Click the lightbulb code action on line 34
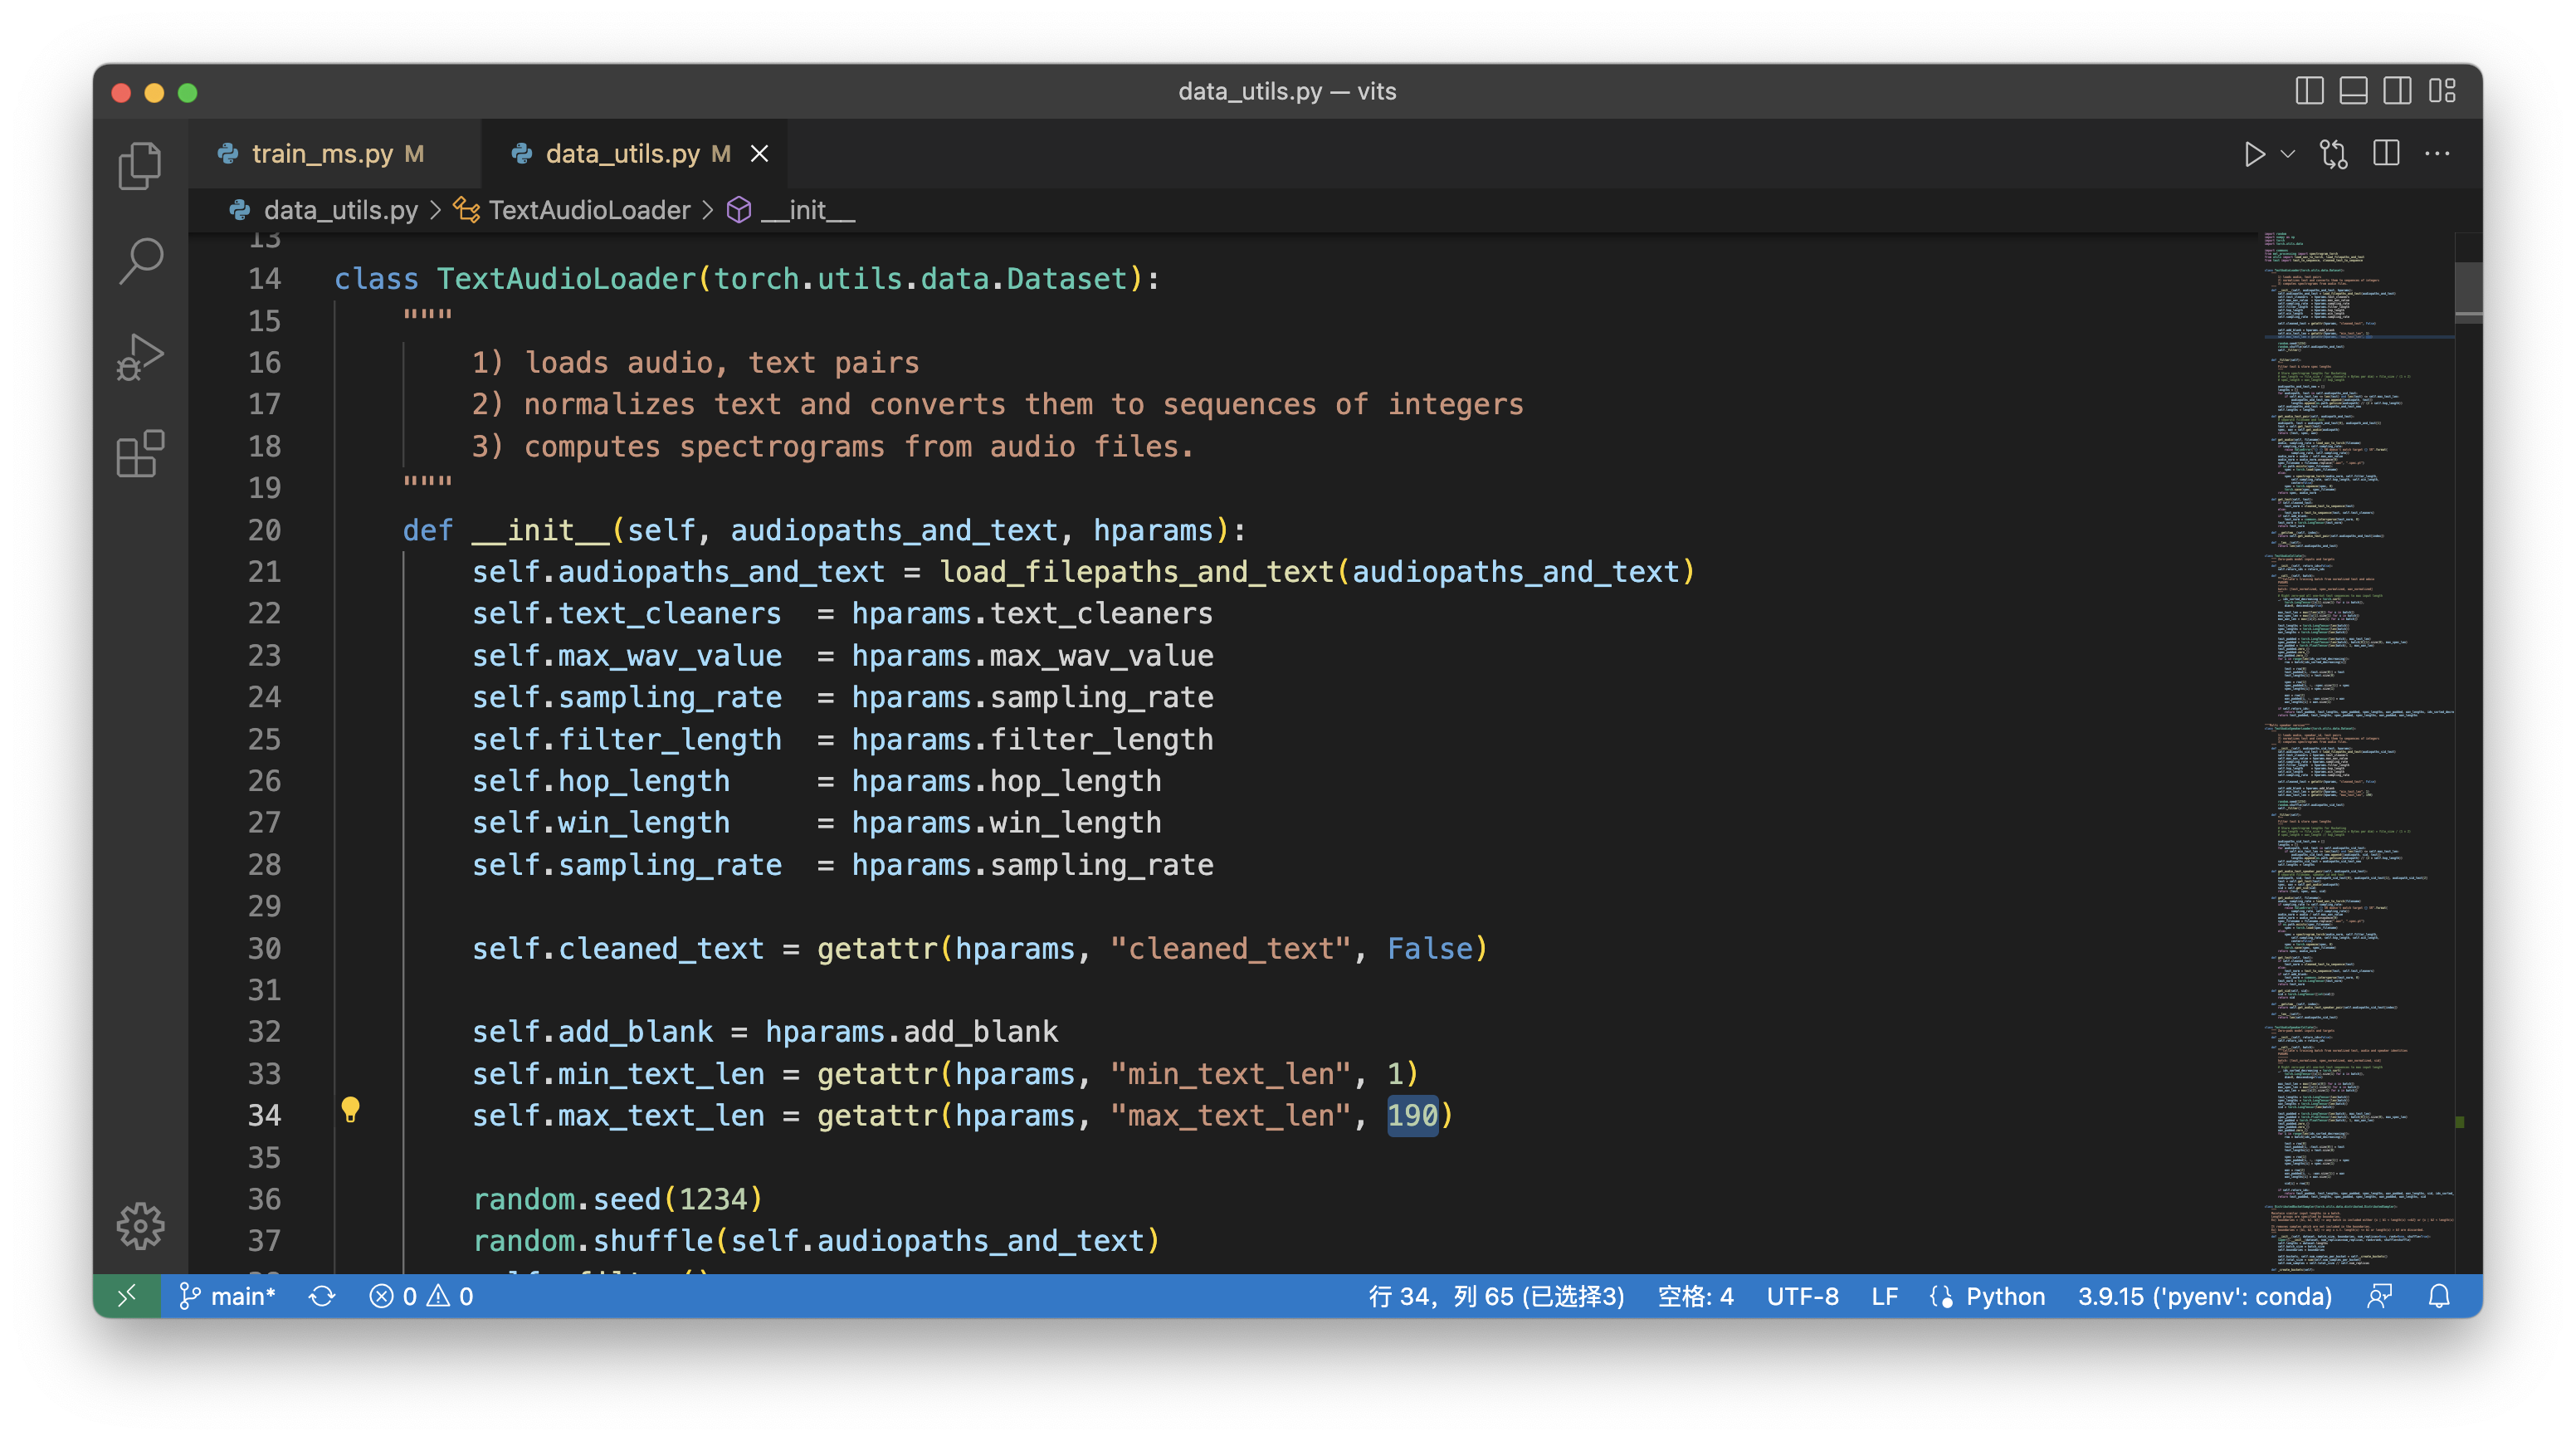This screenshot has width=2576, height=1441. [x=350, y=1109]
